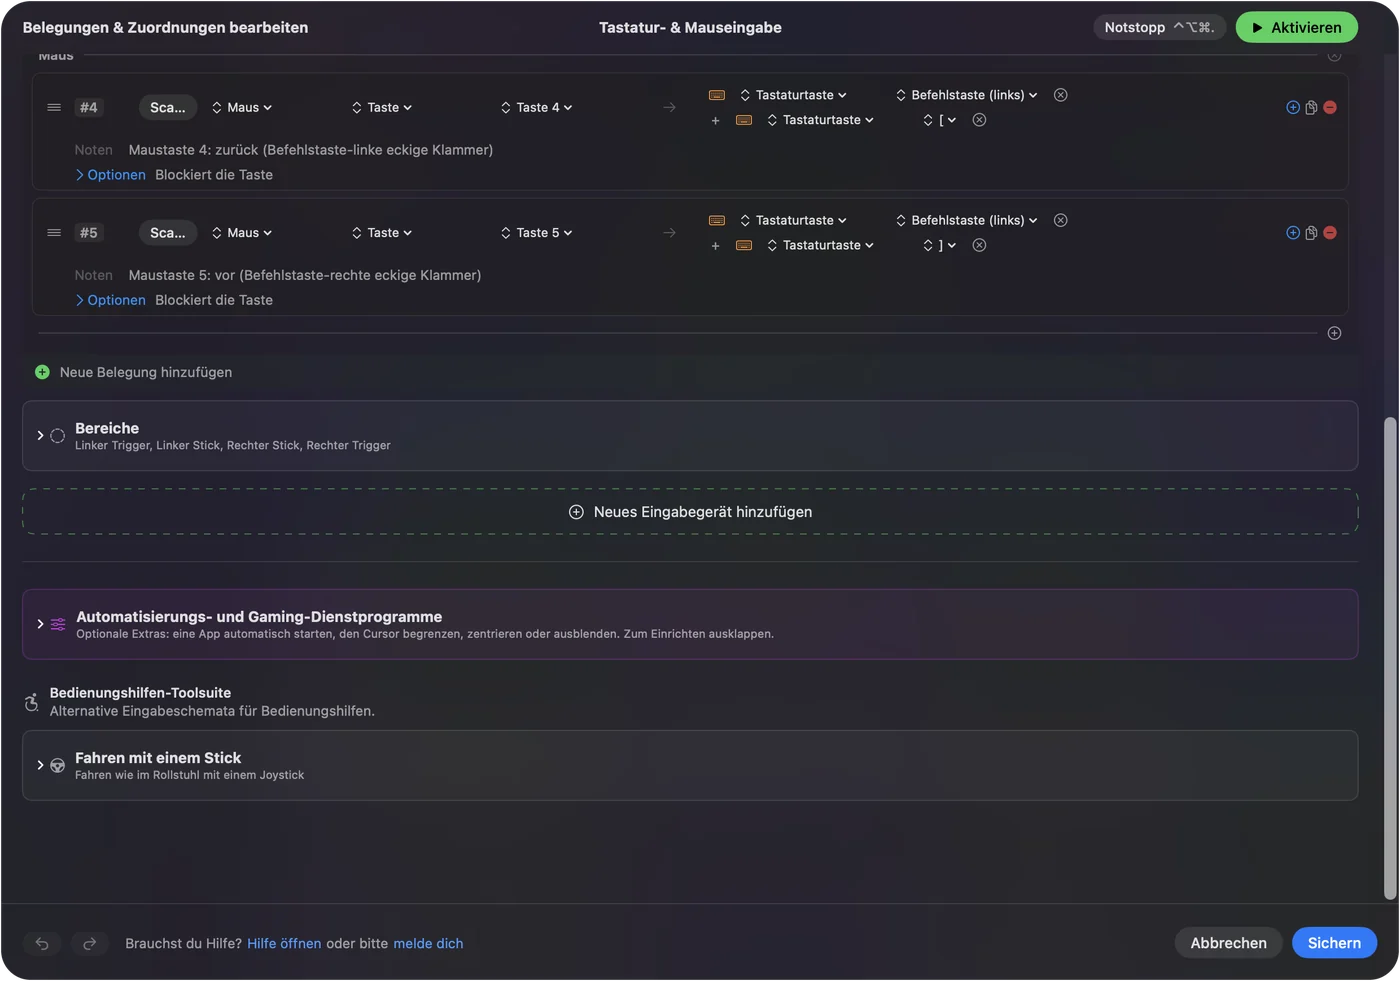The width and height of the screenshot is (1400, 981).
Task: Delete mapping #4 with red minus icon
Action: pyautogui.click(x=1330, y=107)
